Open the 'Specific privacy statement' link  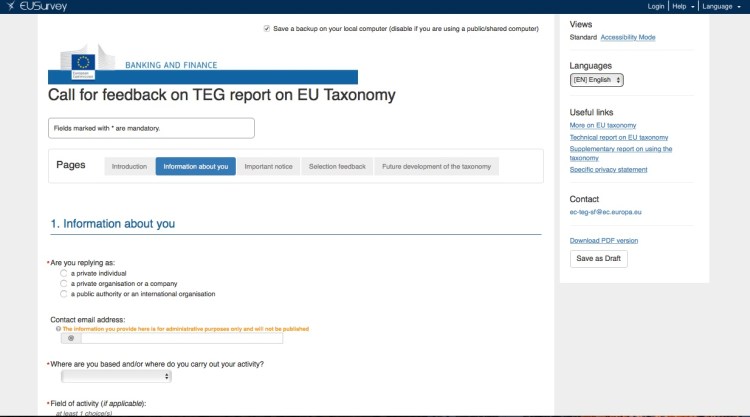click(608, 170)
